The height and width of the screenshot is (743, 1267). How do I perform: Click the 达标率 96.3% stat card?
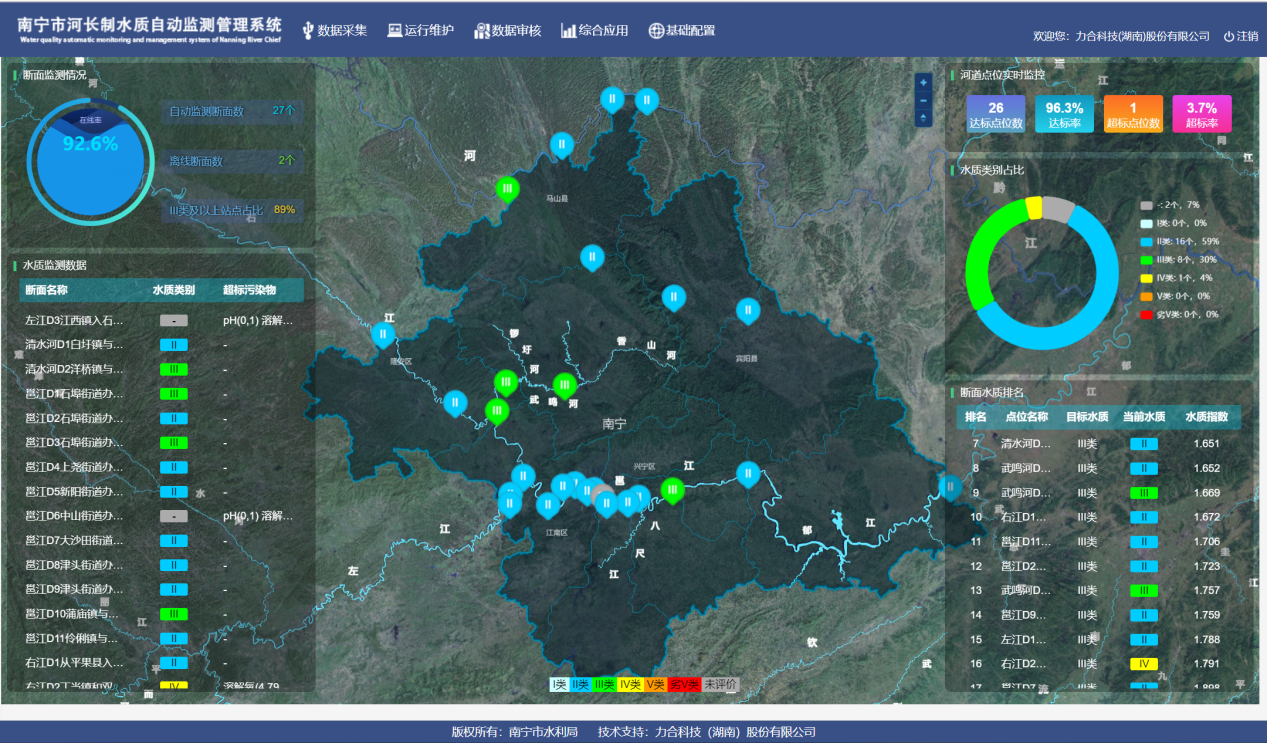click(1064, 114)
